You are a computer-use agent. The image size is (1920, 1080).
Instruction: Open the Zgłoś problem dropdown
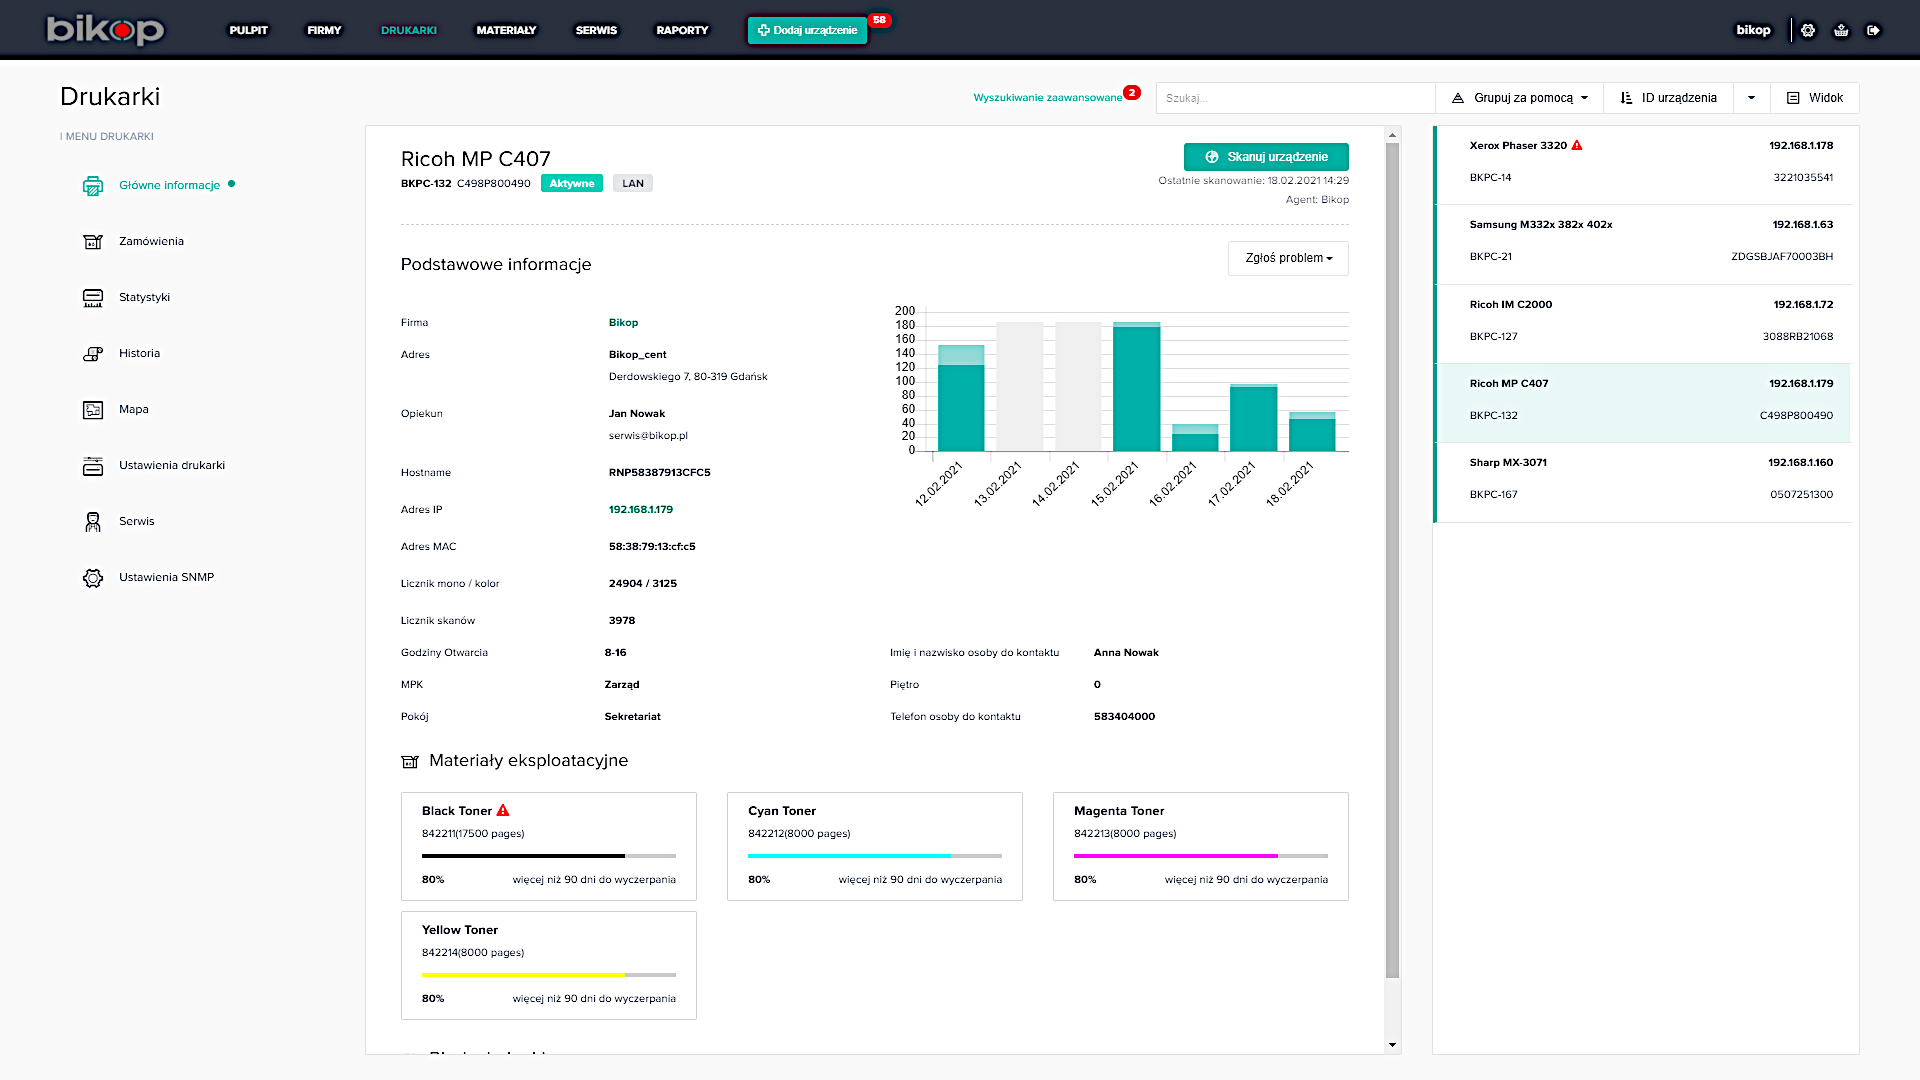1288,258
